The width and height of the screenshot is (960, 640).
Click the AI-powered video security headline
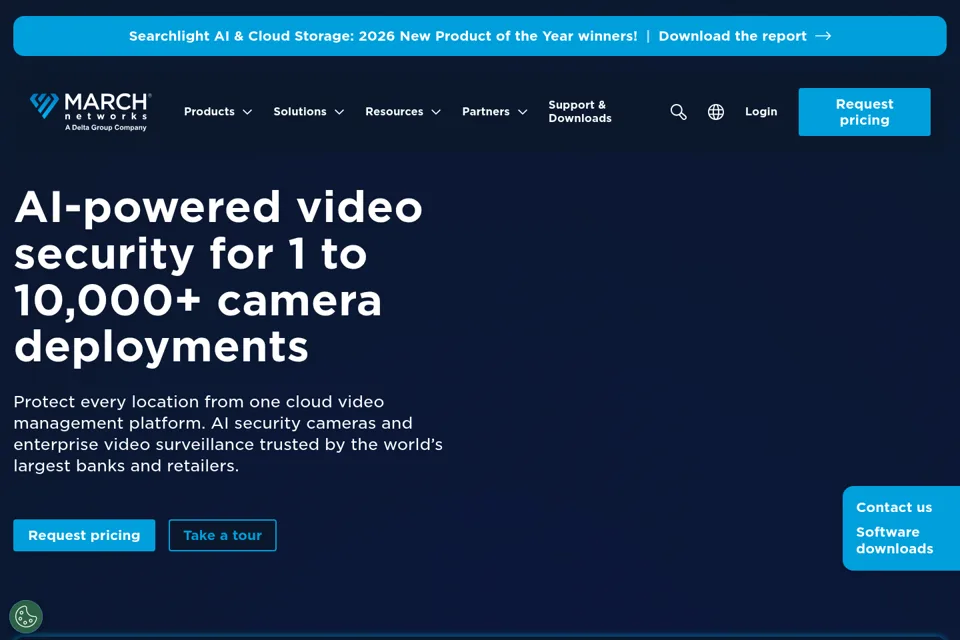[x=218, y=276]
